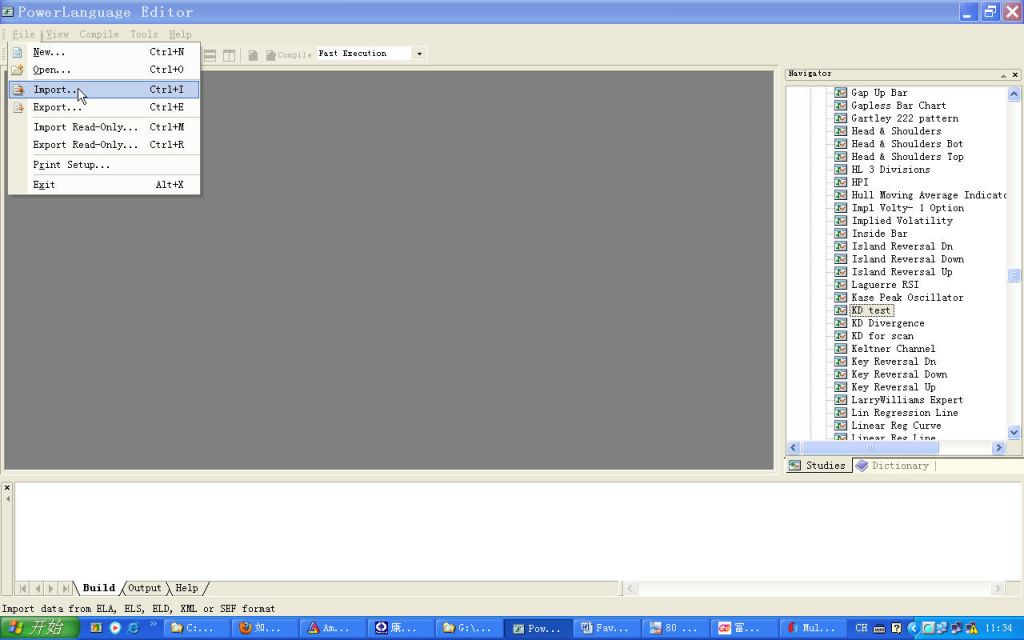Click the Linear Reg Curve study icon
The image size is (1024, 640).
point(840,425)
